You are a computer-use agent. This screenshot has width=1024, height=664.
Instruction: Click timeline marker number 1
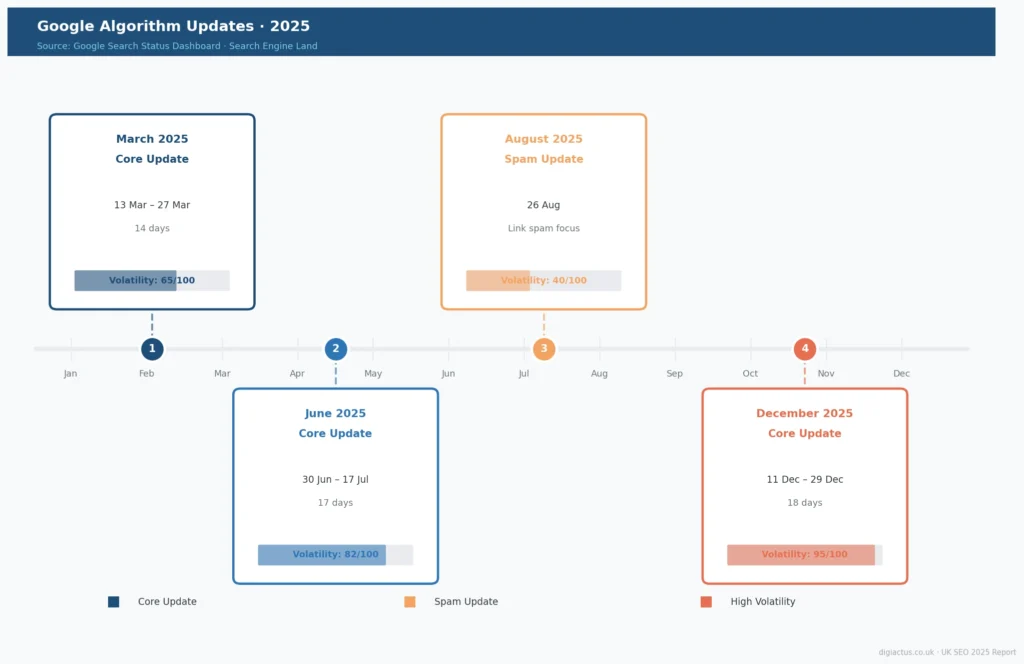(152, 349)
